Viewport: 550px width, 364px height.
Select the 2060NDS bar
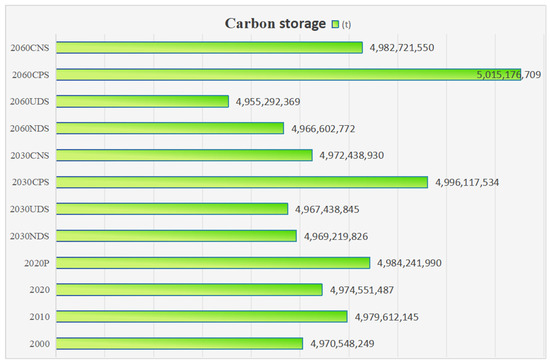tap(170, 128)
